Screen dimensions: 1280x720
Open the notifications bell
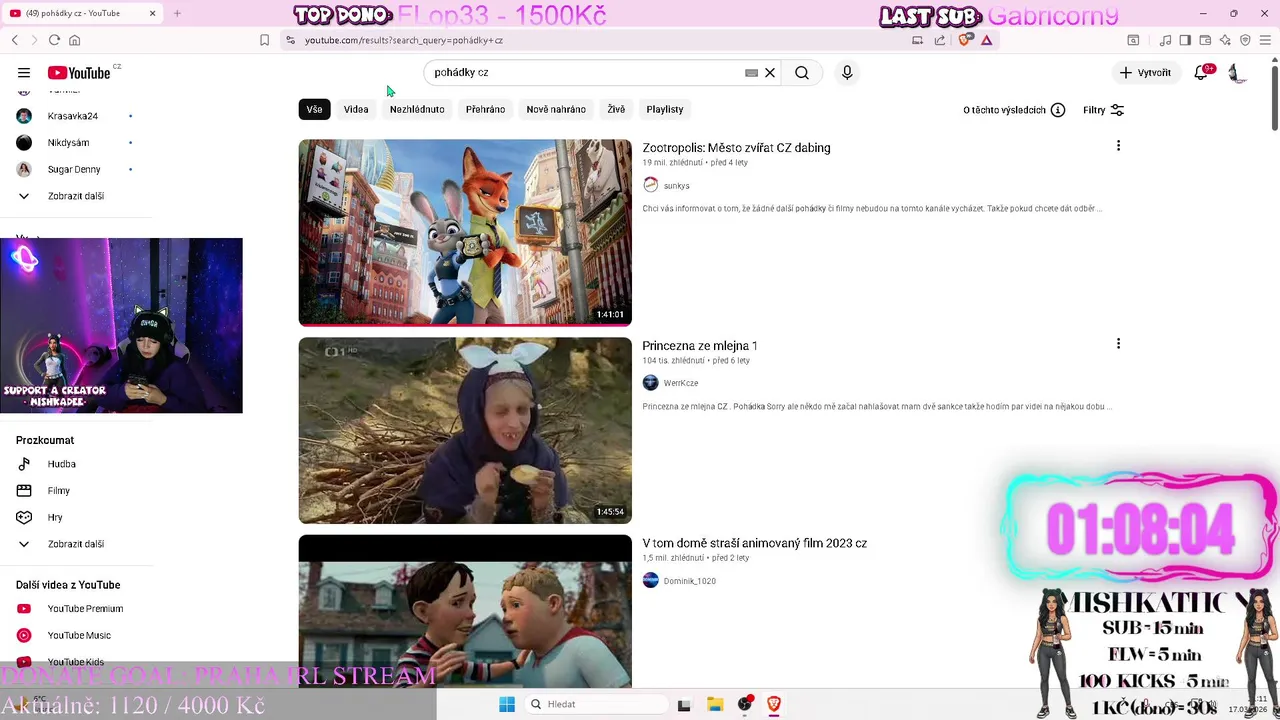(1201, 73)
